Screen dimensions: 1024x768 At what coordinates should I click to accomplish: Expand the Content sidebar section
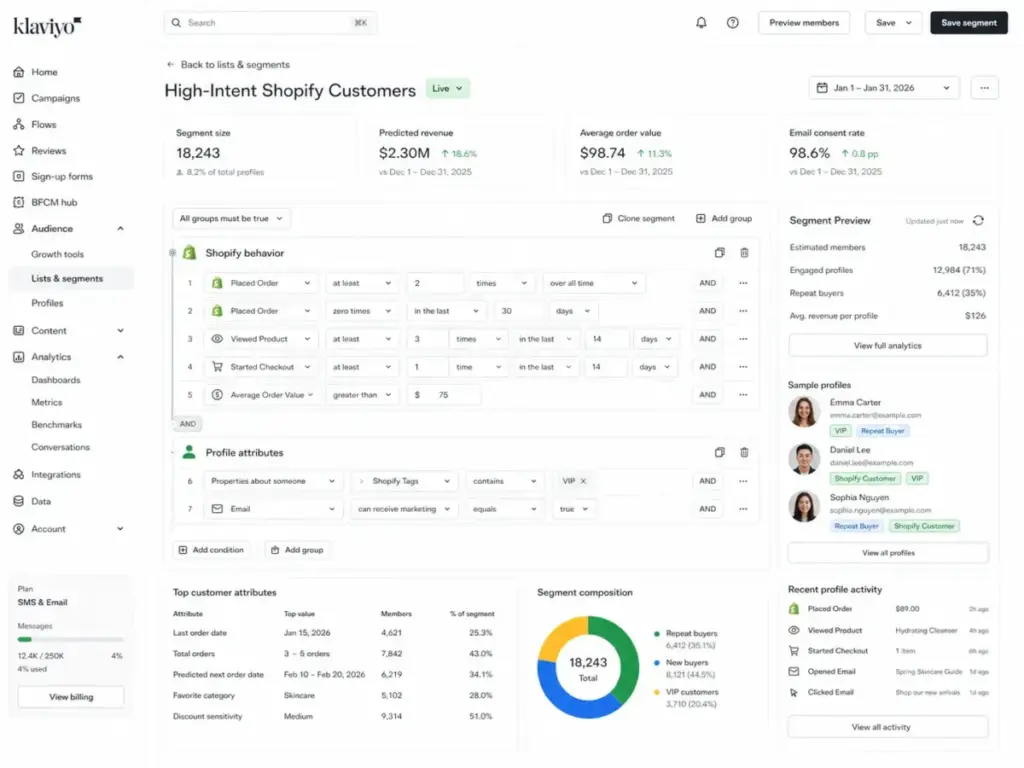[x=120, y=330]
